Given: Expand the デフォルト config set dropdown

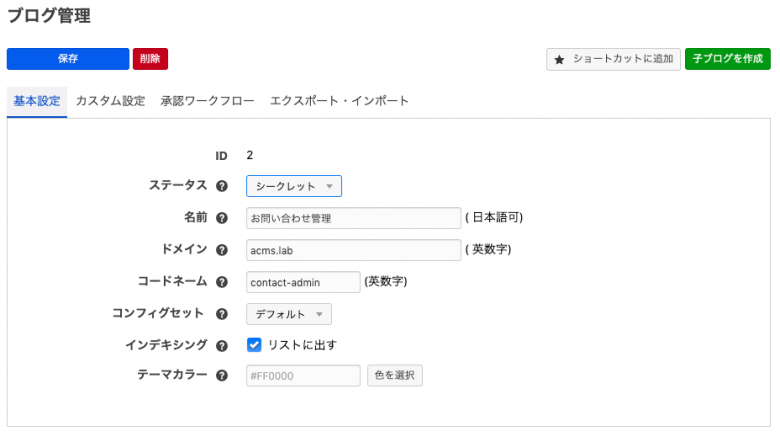Looking at the screenshot, I should [x=289, y=314].
